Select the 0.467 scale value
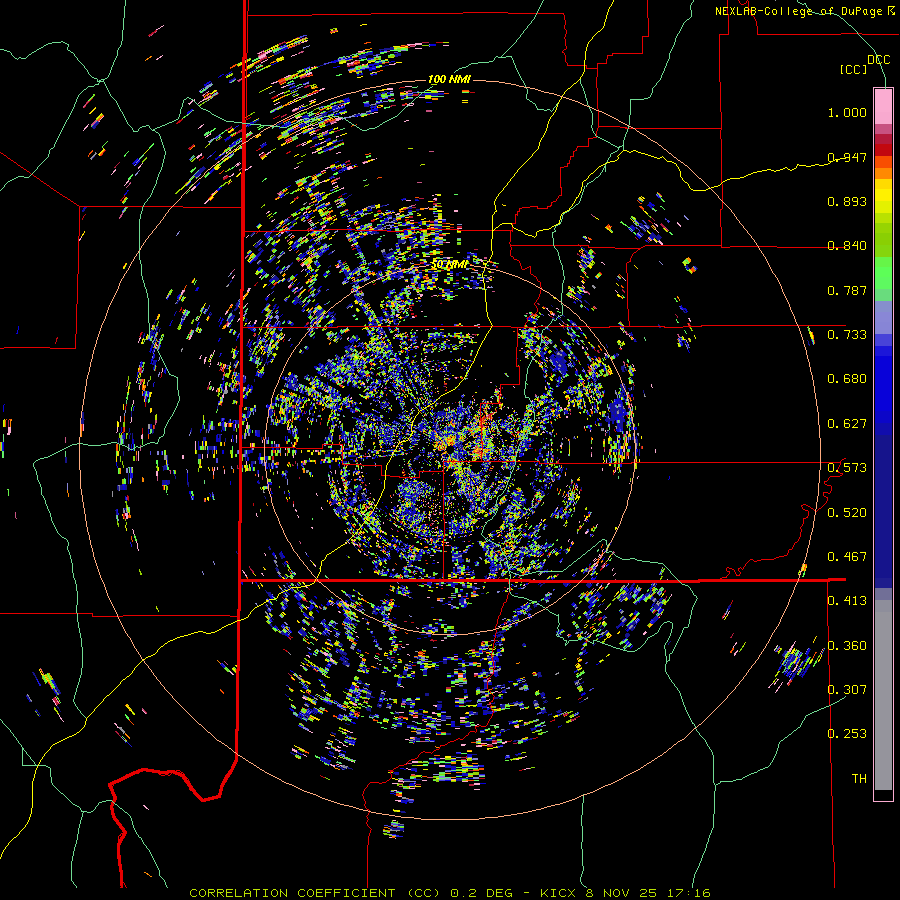The height and width of the screenshot is (900, 900). click(847, 557)
